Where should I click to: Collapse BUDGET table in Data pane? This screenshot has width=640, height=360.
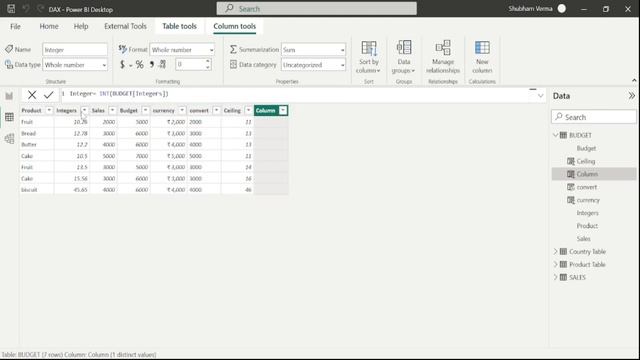556,135
